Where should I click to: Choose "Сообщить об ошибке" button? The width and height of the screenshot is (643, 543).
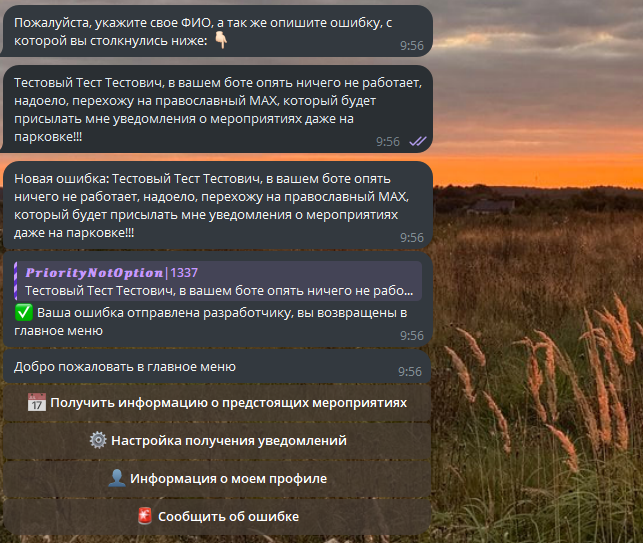[x=217, y=516]
